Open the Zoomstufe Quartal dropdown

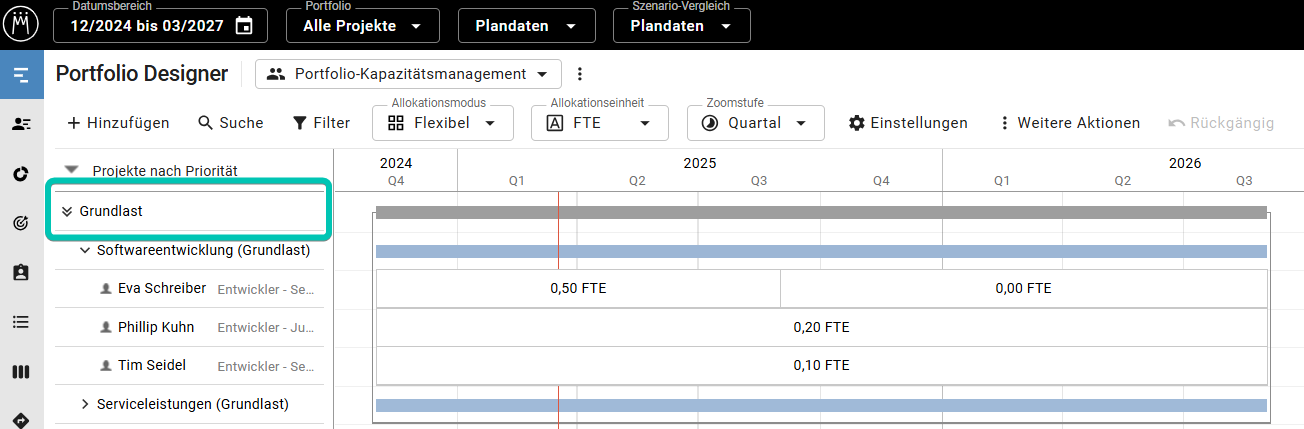point(755,123)
